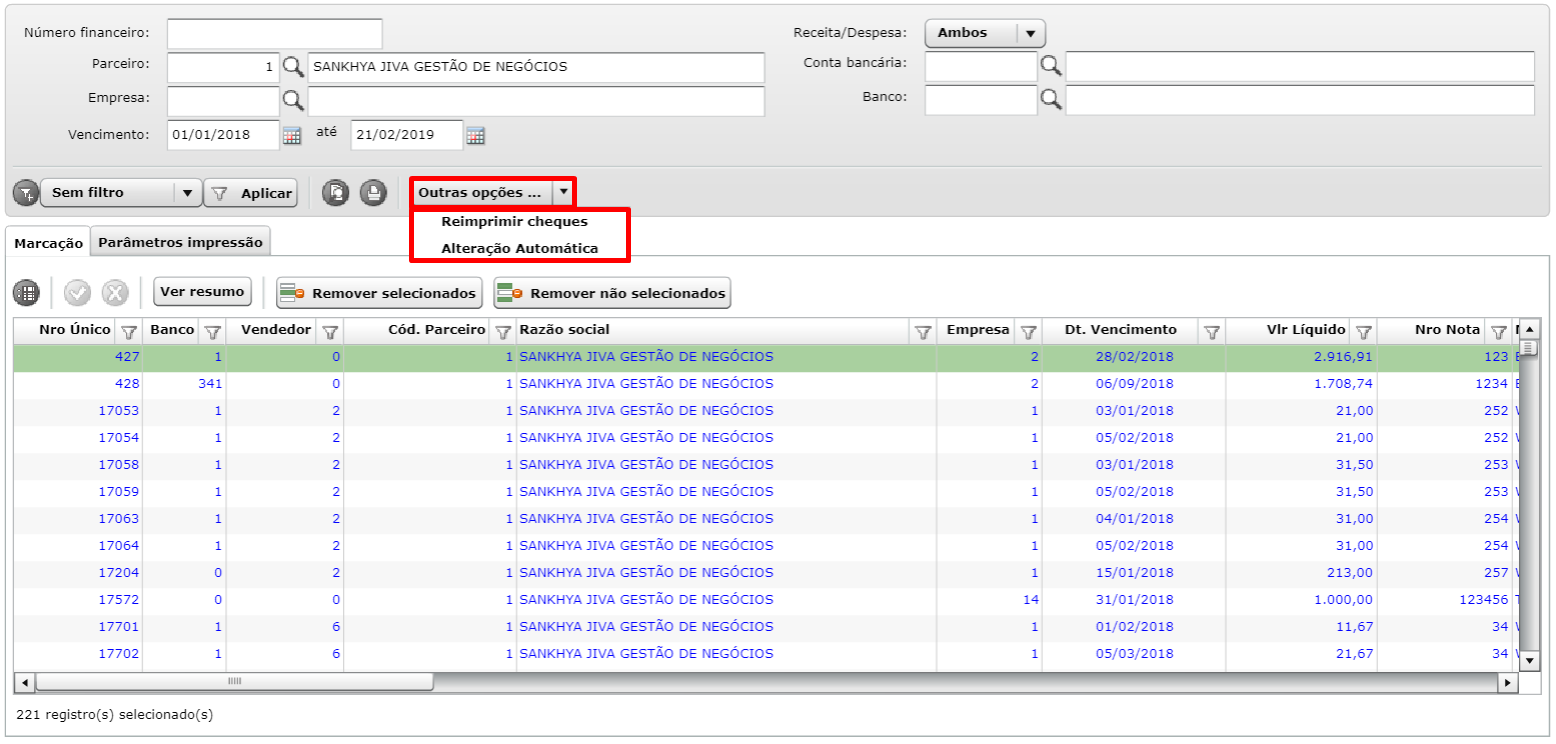Select row with Nro Único 427
This screenshot has width=1556, height=744.
(766, 357)
